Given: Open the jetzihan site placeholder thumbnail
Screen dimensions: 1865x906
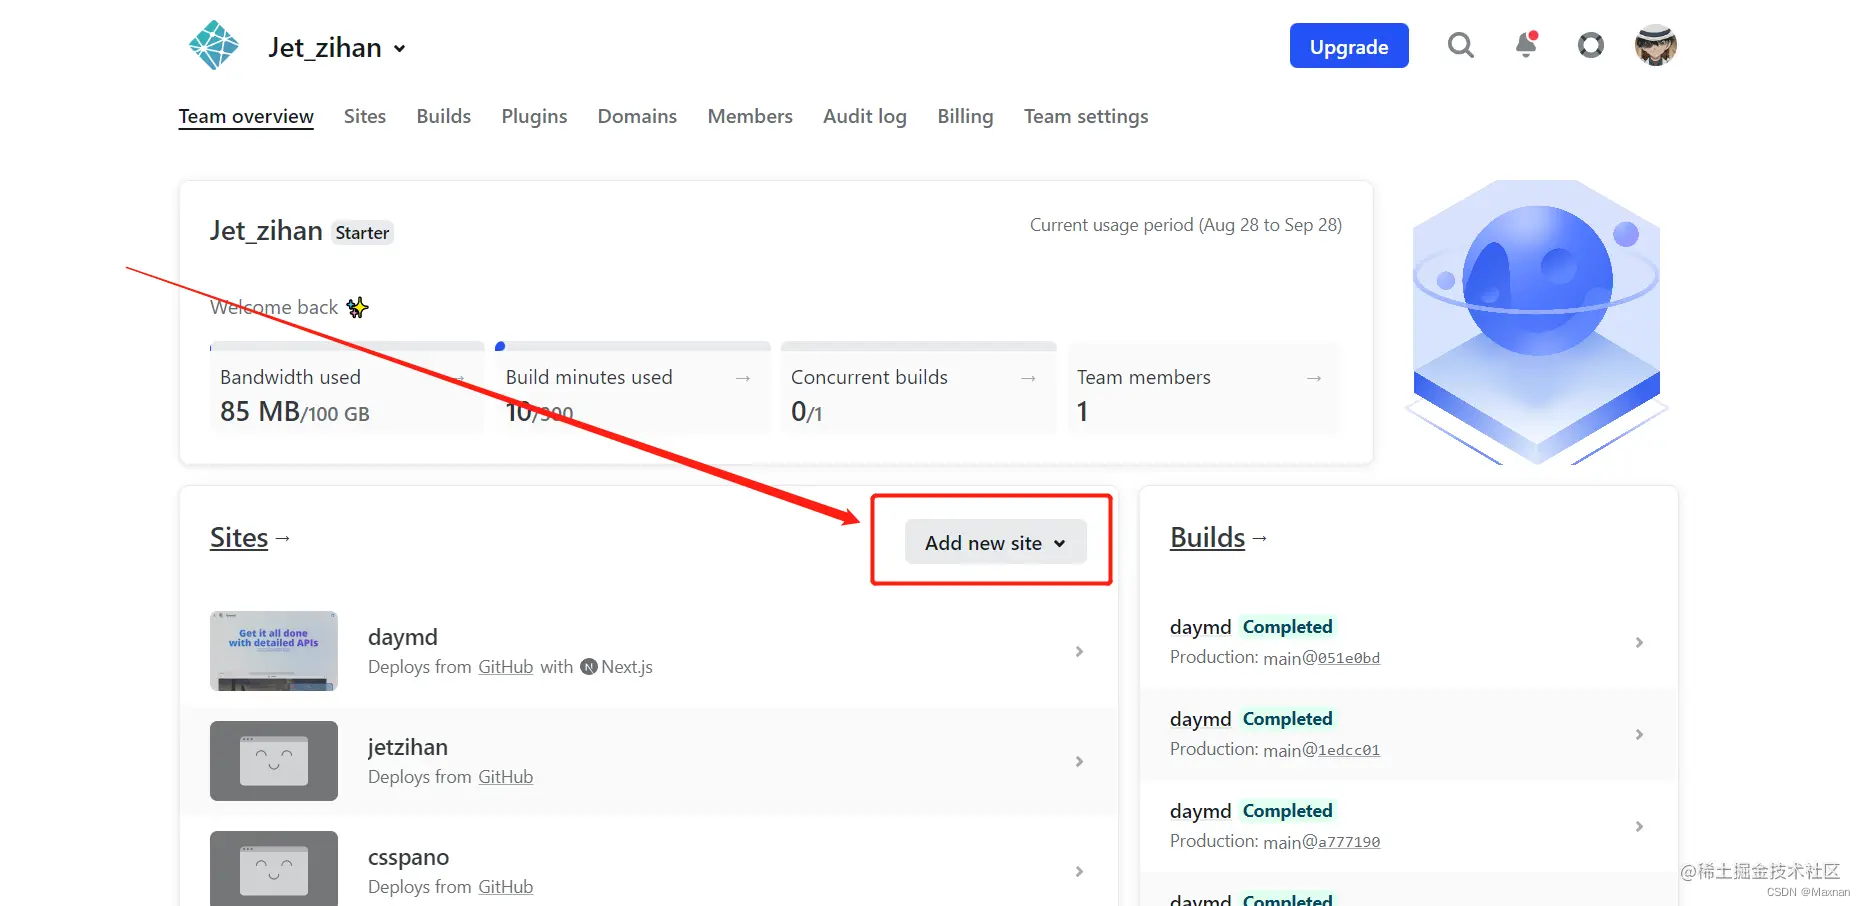Looking at the screenshot, I should click(x=274, y=761).
